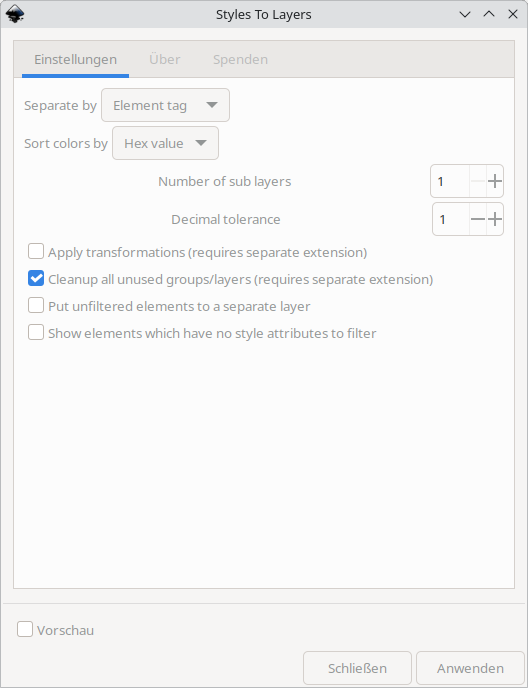This screenshot has width=528, height=688.
Task: Click the Anwenden button
Action: (470, 668)
